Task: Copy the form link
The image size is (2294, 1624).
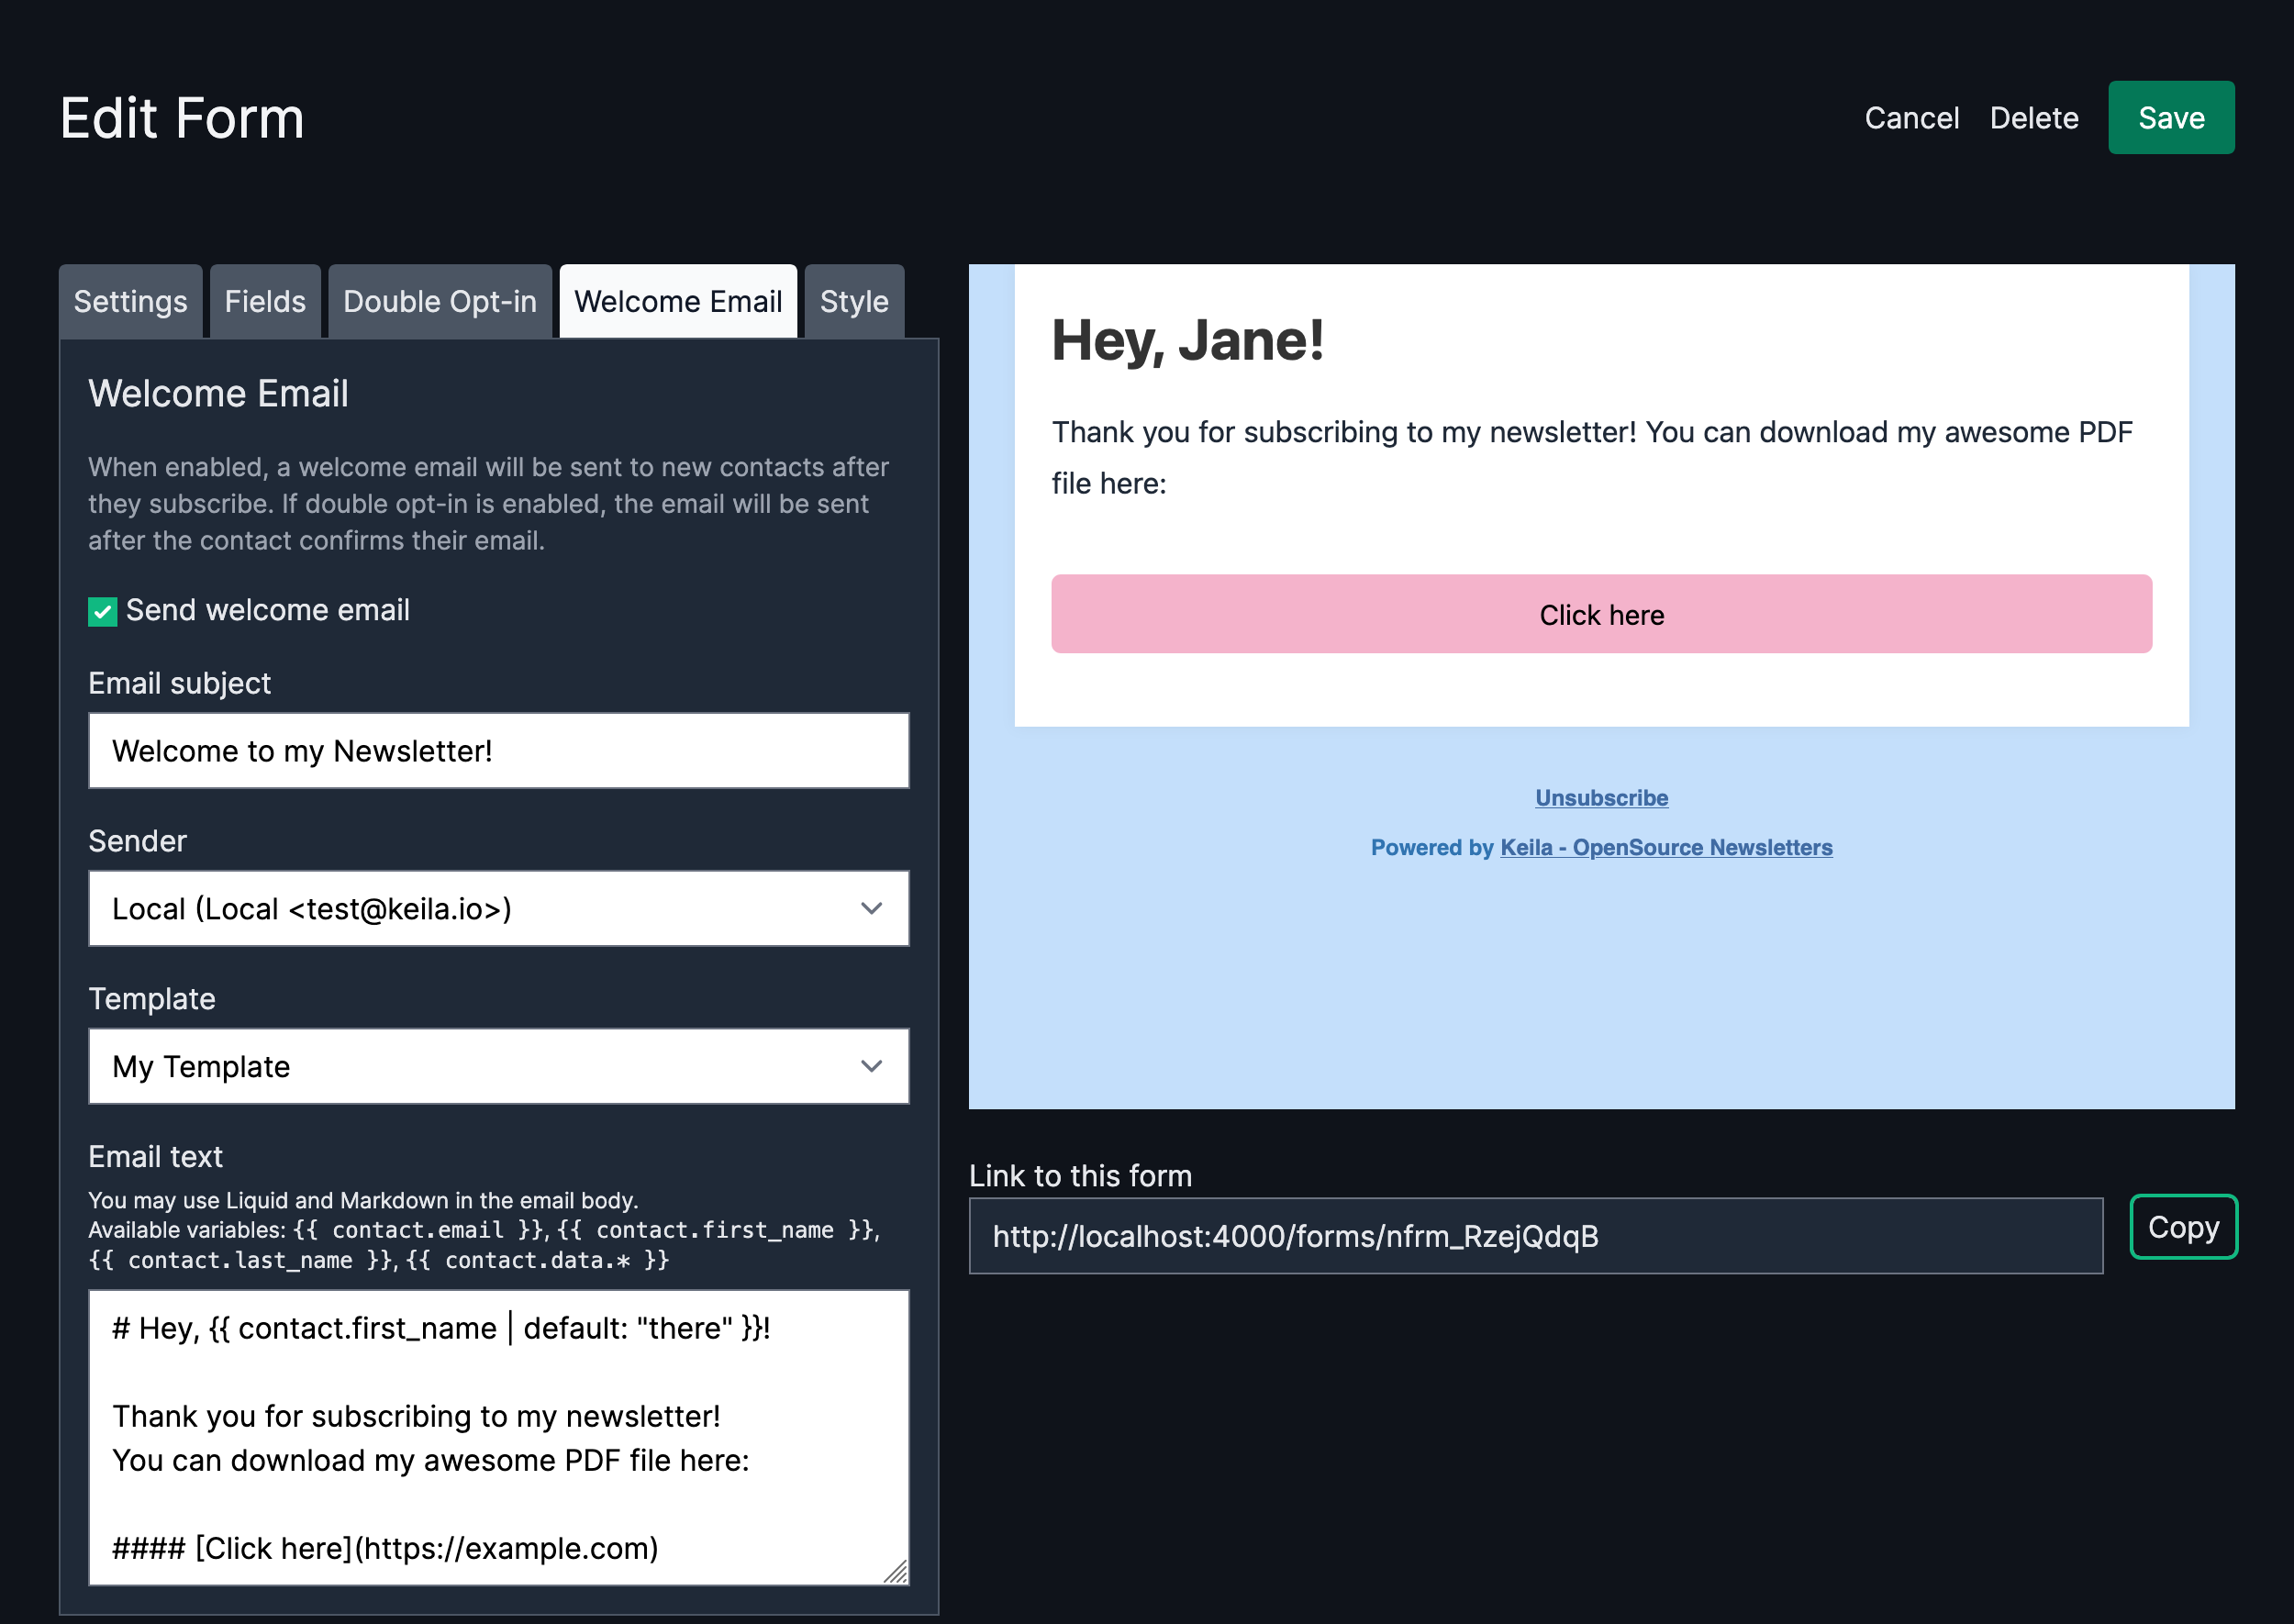Action: 2182,1227
